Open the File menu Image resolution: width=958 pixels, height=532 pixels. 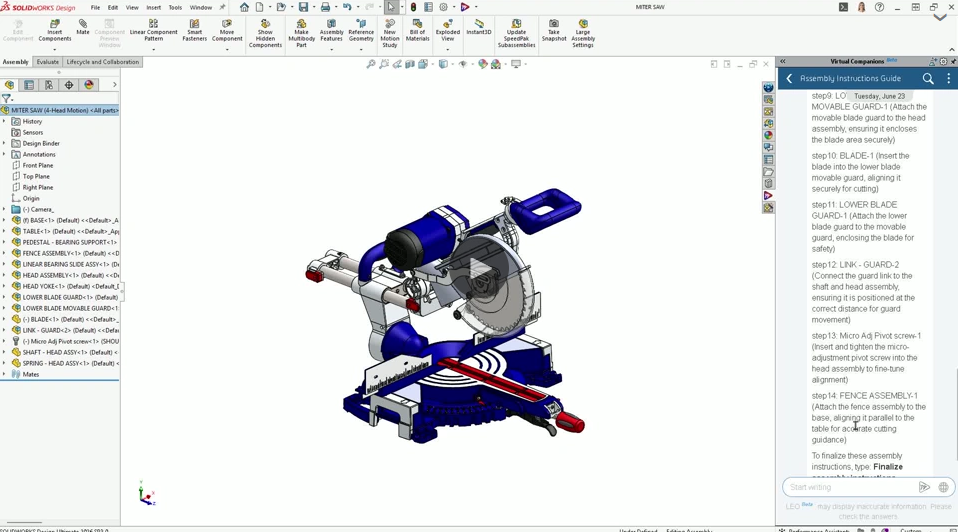(95, 7)
